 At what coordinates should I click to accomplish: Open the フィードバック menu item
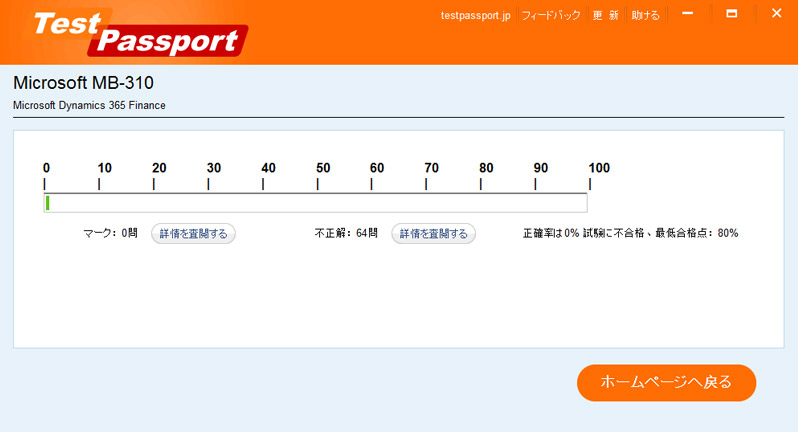[x=550, y=16]
